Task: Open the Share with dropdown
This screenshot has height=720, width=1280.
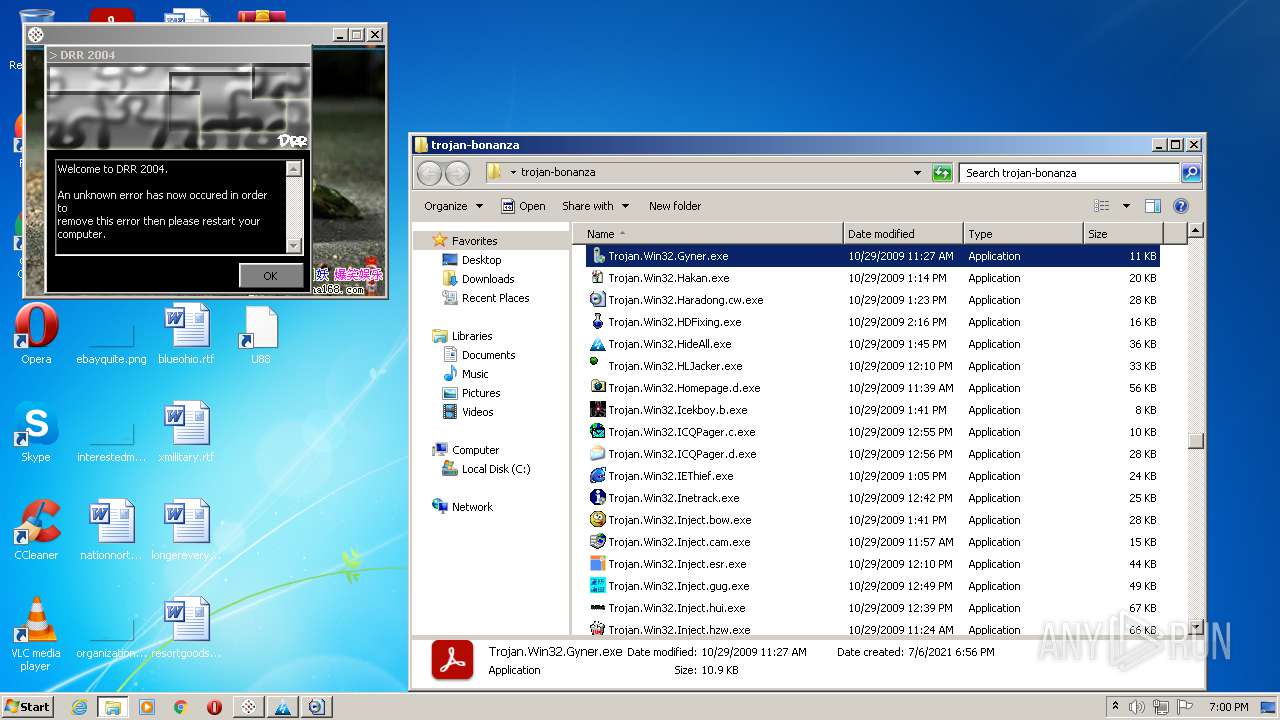Action: [x=595, y=206]
